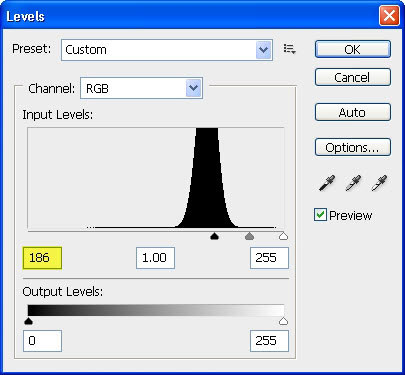Image resolution: width=405 pixels, height=375 pixels.
Task: Click the output white level slider
Action: coord(283,321)
